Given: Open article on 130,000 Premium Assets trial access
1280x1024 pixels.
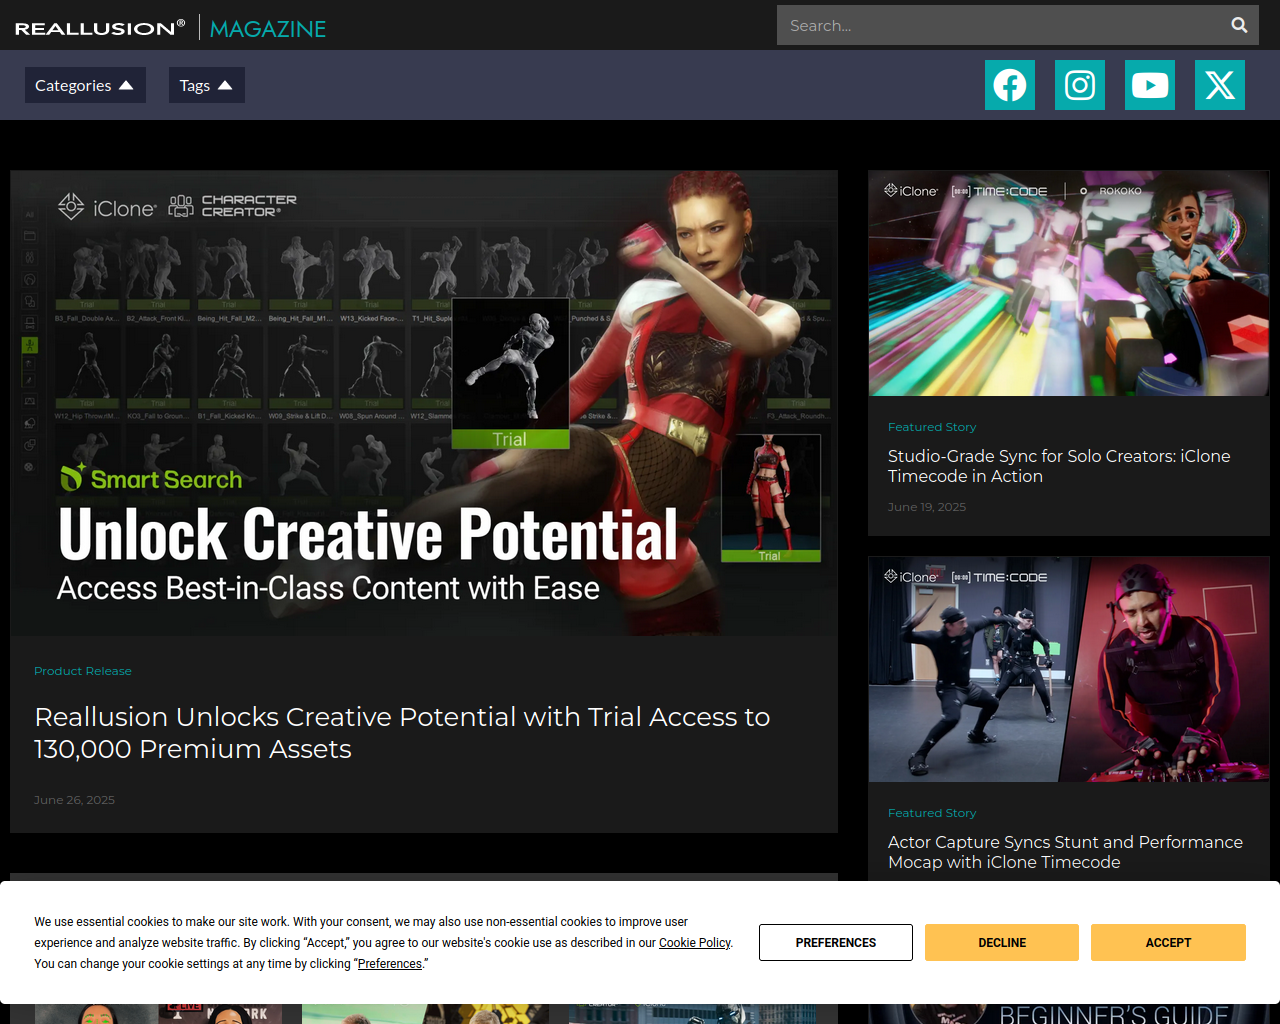Looking at the screenshot, I should pyautogui.click(x=402, y=733).
